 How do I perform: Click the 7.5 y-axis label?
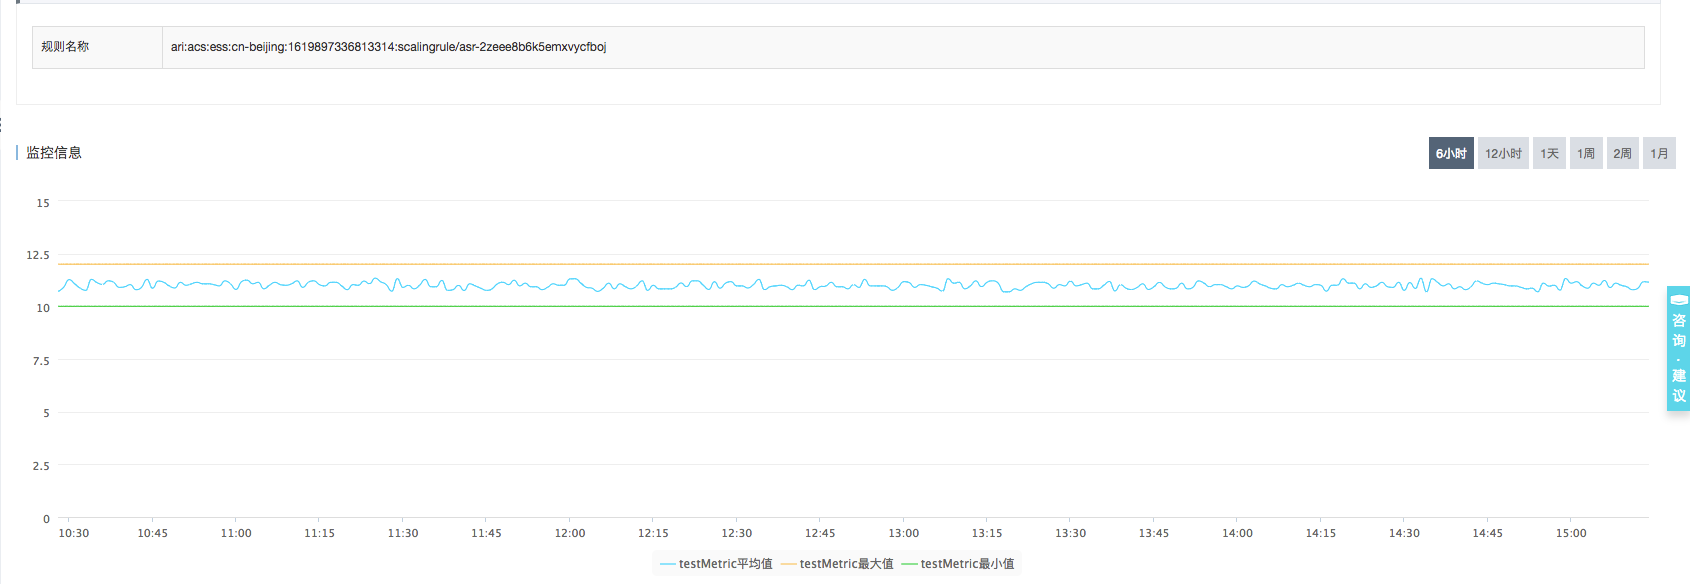[41, 361]
